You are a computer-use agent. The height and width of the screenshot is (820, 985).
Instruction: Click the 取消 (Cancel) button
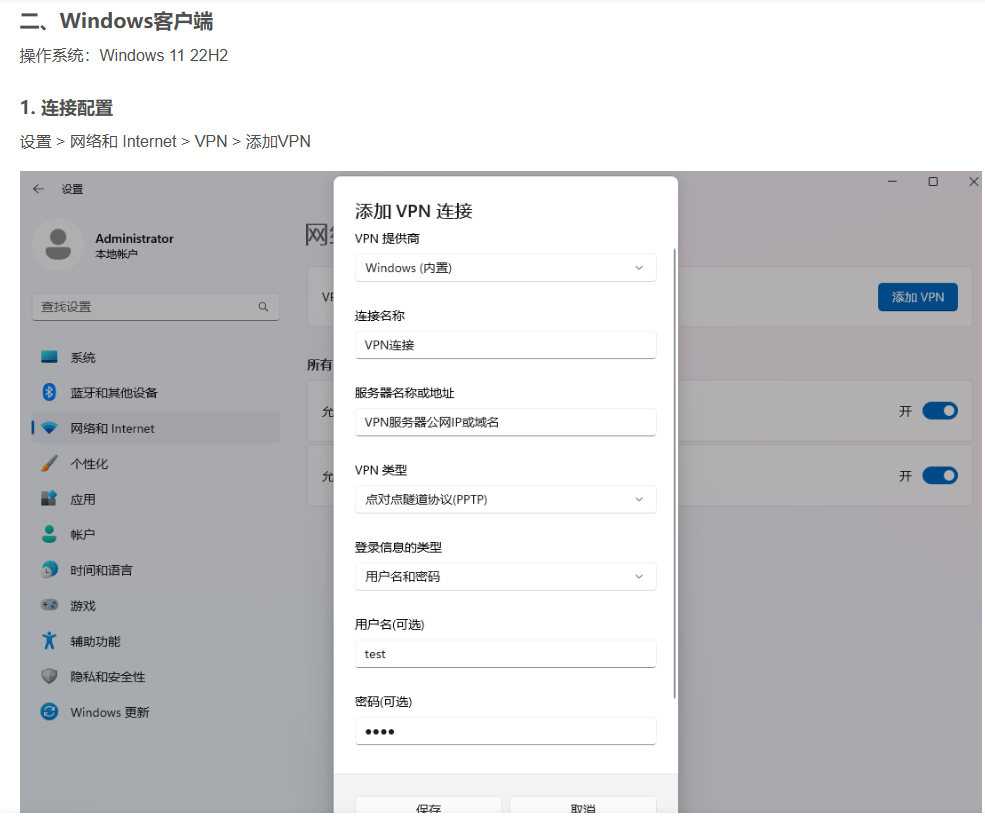(583, 805)
